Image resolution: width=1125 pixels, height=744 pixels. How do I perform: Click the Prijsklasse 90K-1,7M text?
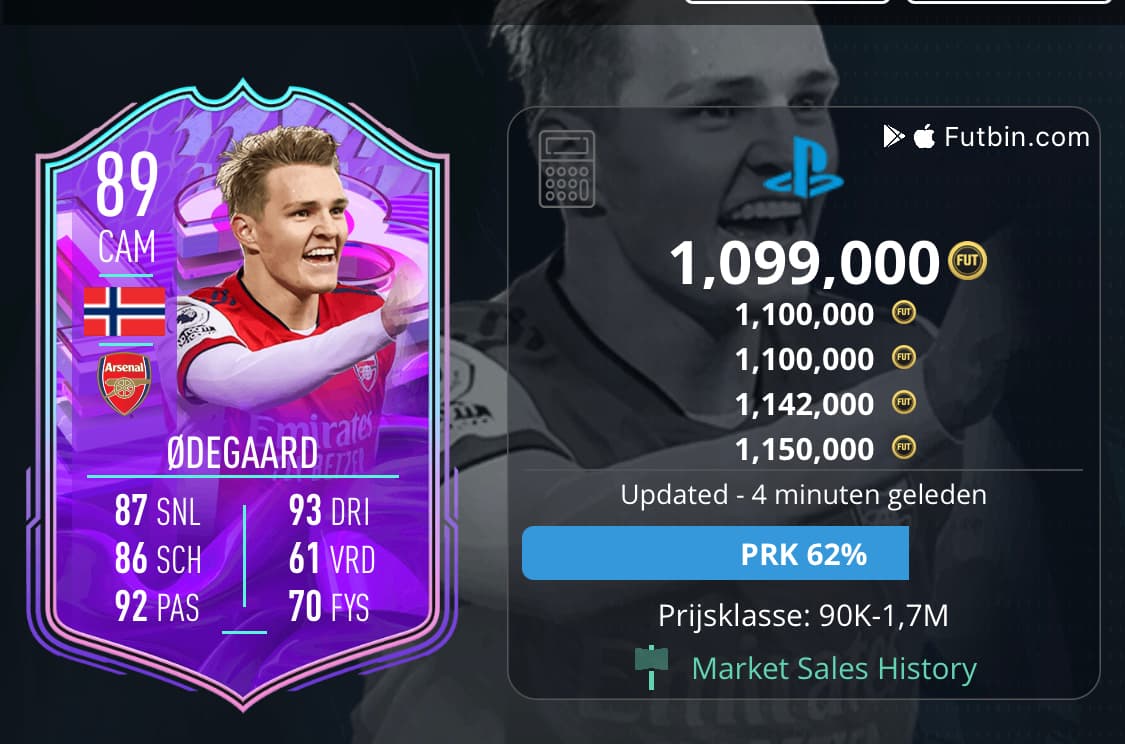(x=804, y=616)
